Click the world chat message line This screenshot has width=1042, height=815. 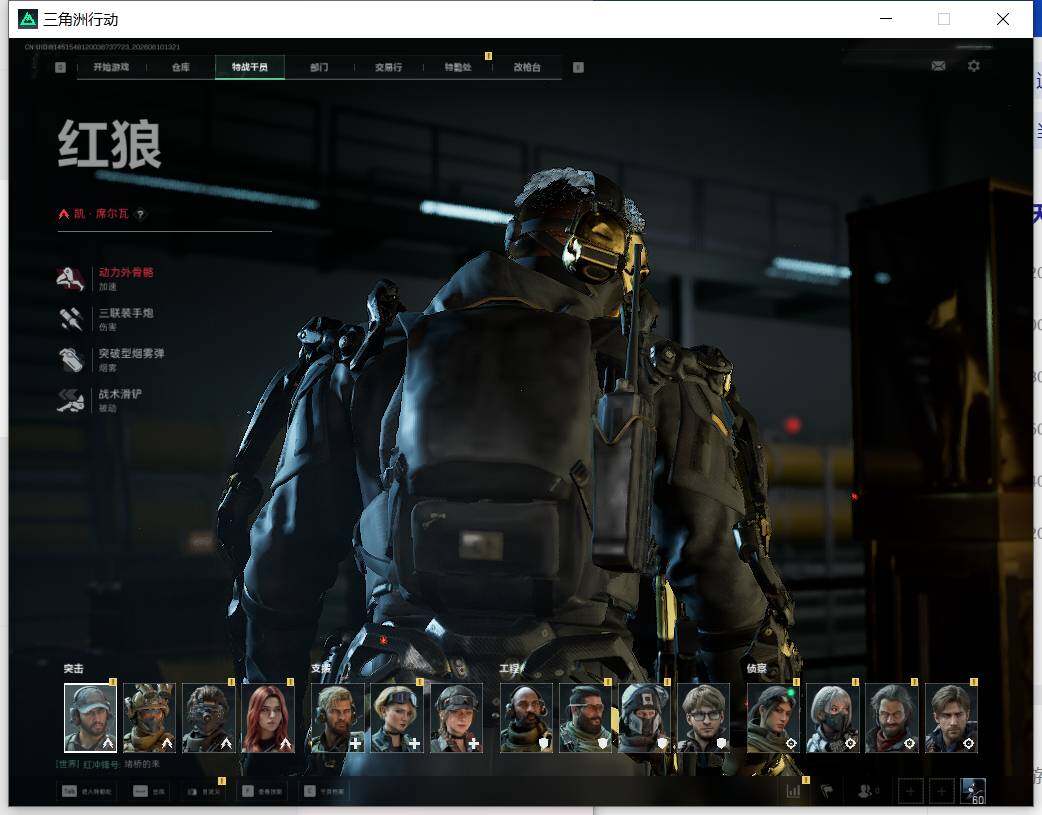(x=108, y=764)
